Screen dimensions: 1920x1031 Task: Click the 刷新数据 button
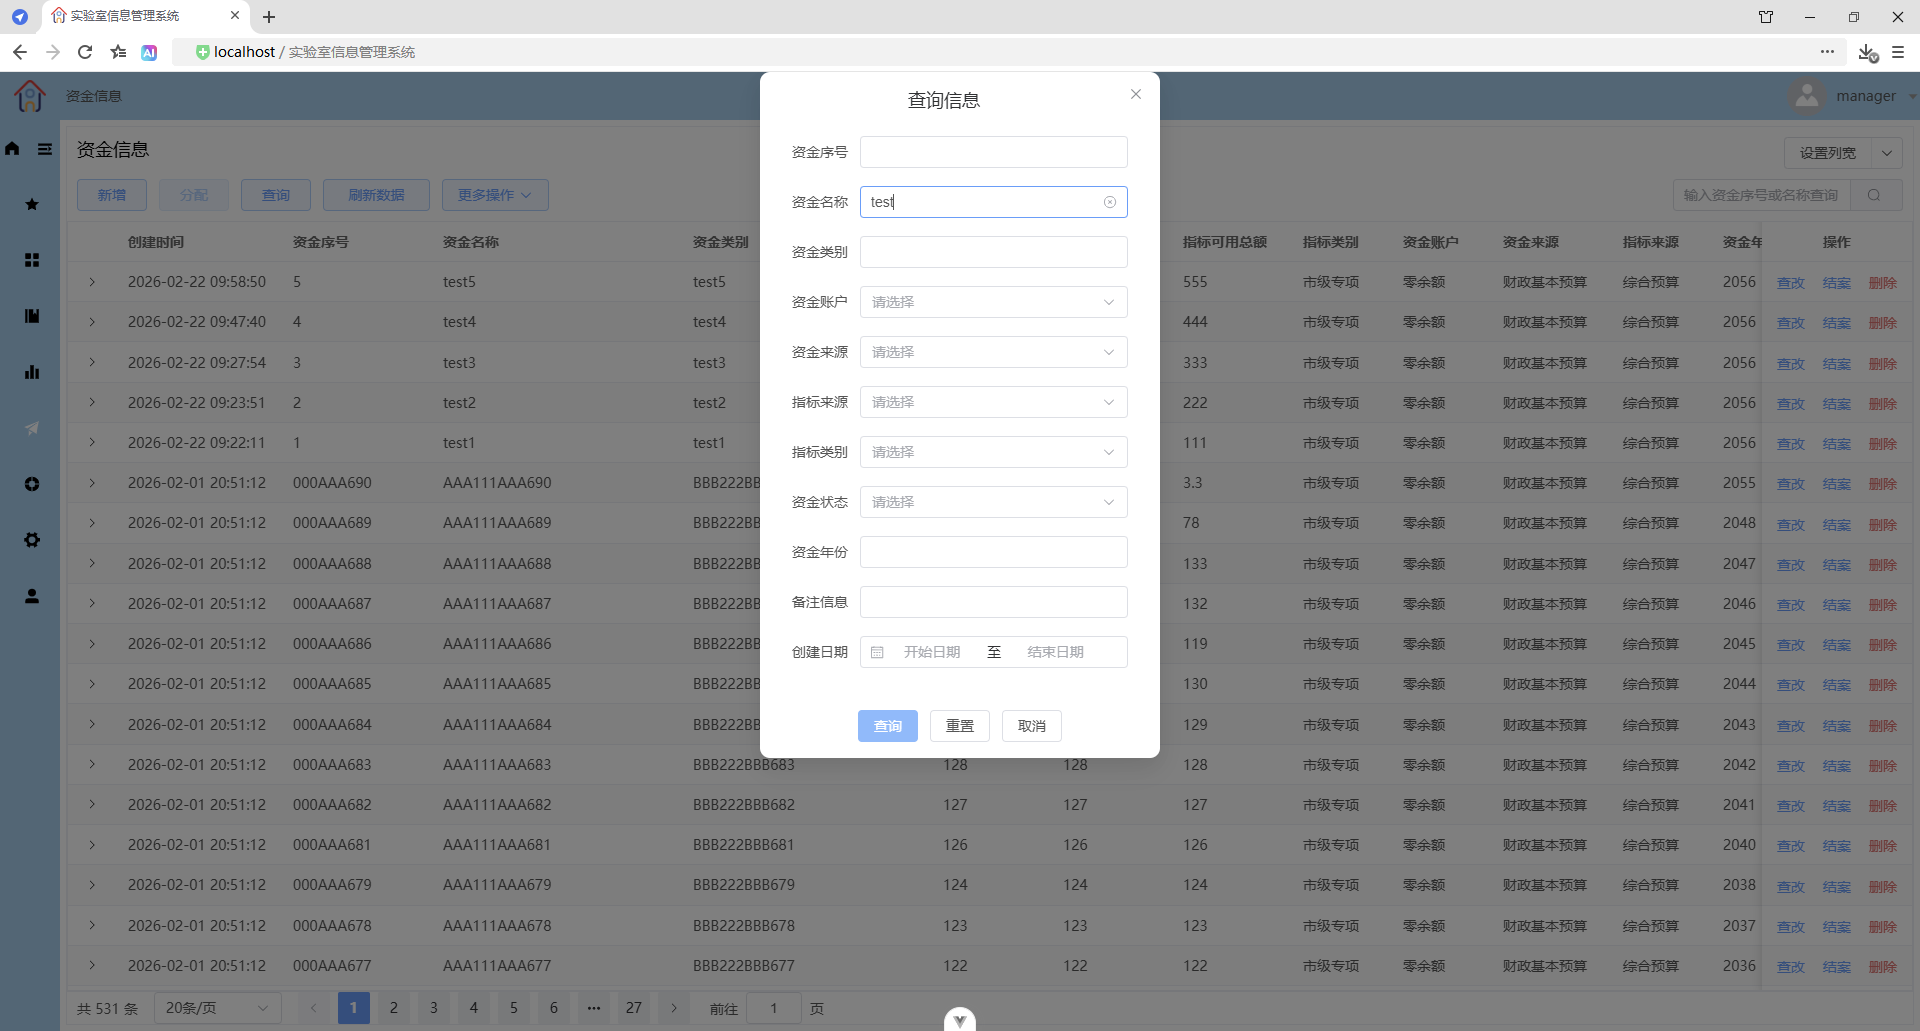coord(376,195)
